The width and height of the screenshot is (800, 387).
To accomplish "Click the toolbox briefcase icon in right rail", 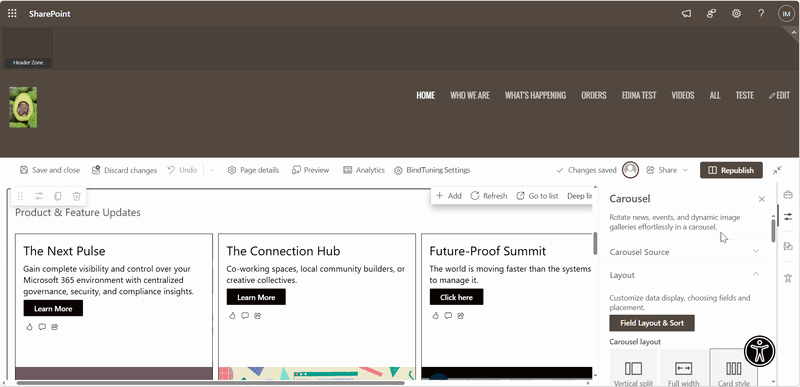I will (788, 194).
